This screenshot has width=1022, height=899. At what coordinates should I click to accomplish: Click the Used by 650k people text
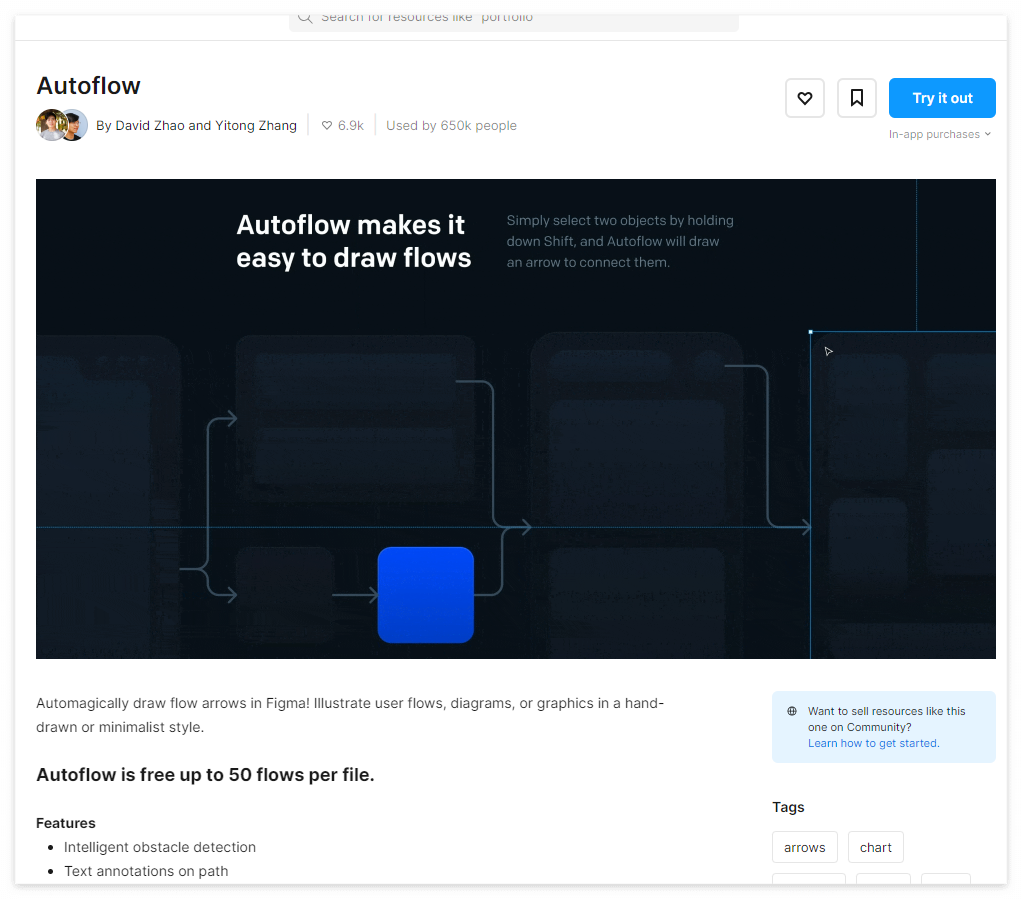[x=451, y=125]
